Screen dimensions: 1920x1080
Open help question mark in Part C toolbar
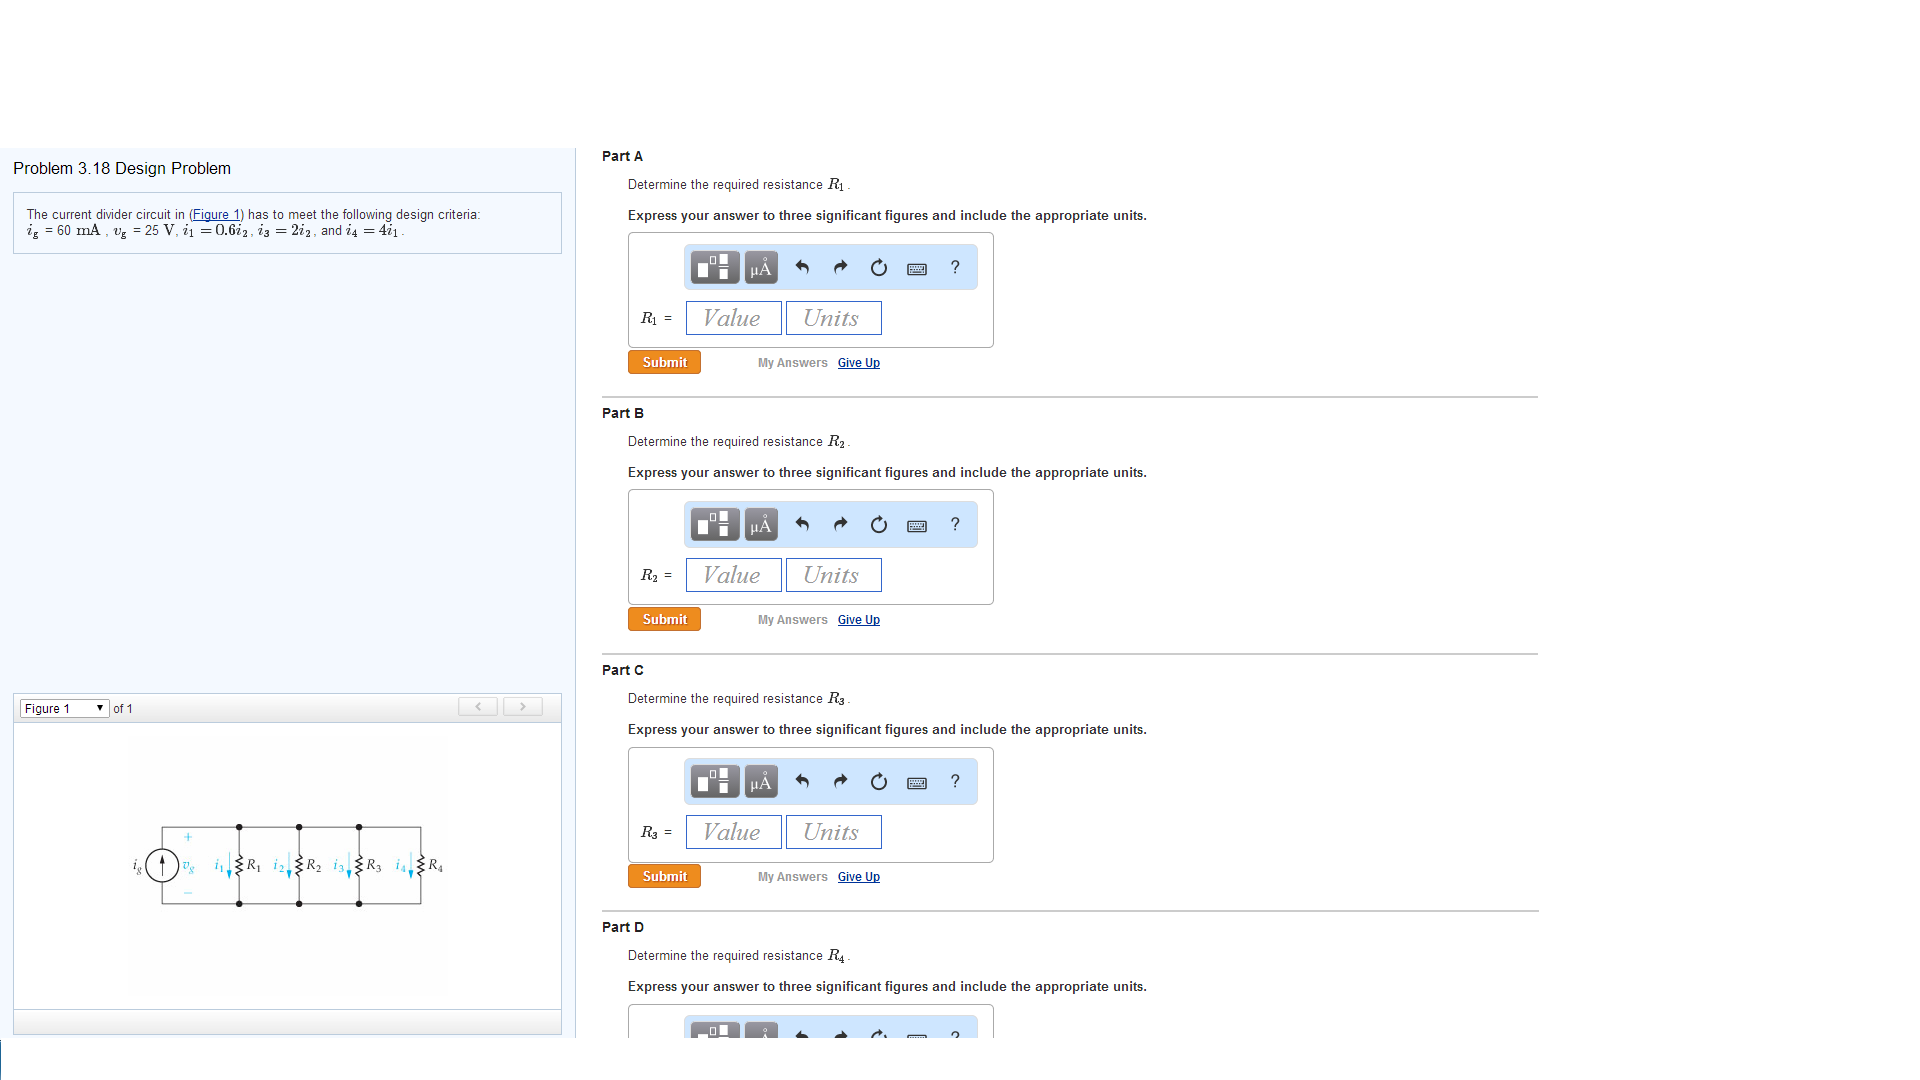(x=955, y=781)
